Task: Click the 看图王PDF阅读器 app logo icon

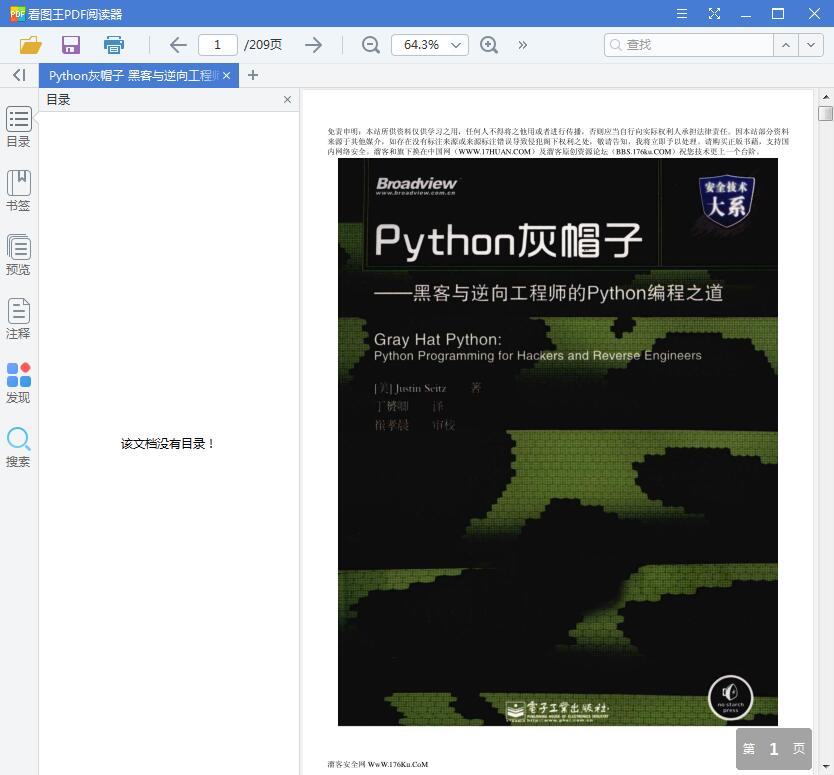Action: (x=18, y=14)
